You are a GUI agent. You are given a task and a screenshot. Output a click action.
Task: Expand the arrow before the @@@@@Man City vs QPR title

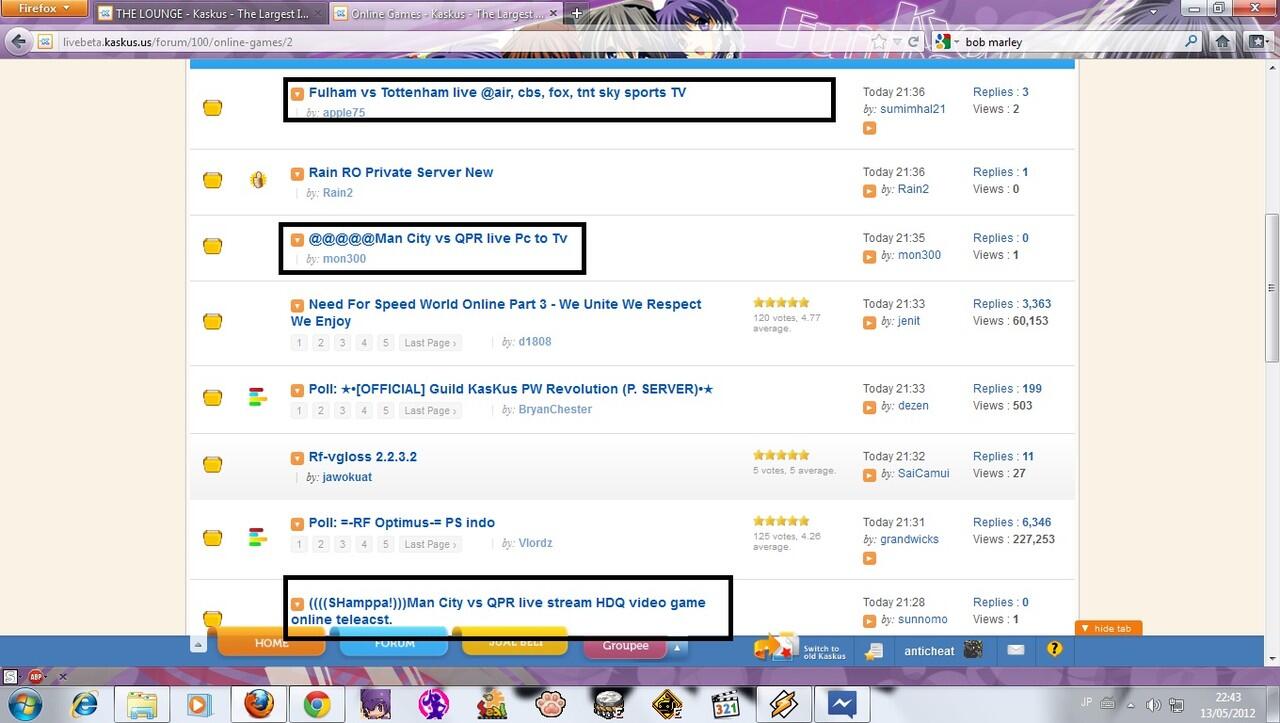[x=297, y=239]
